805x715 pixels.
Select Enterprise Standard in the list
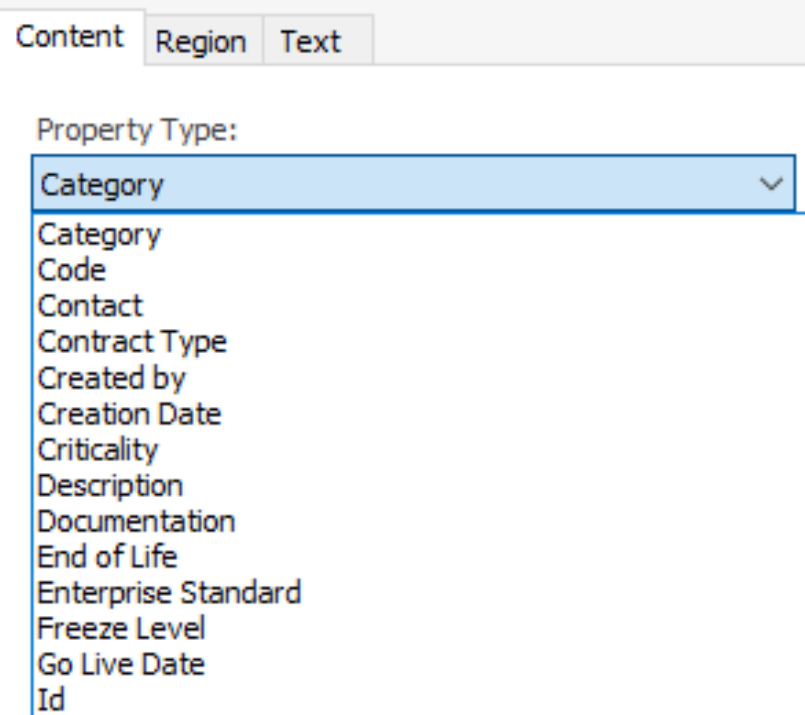pyautogui.click(x=169, y=593)
